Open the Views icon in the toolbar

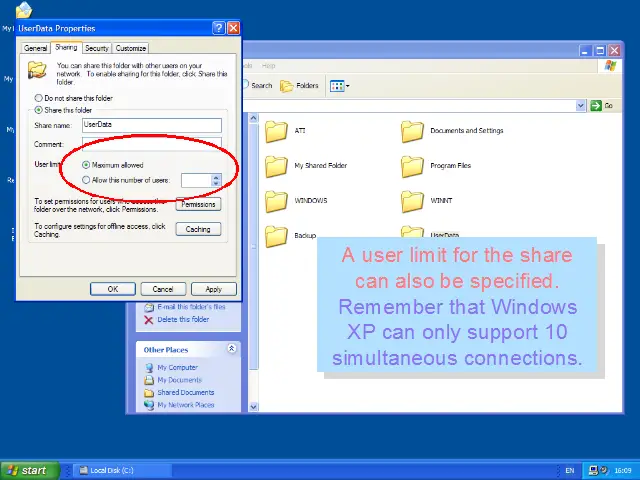tap(337, 86)
